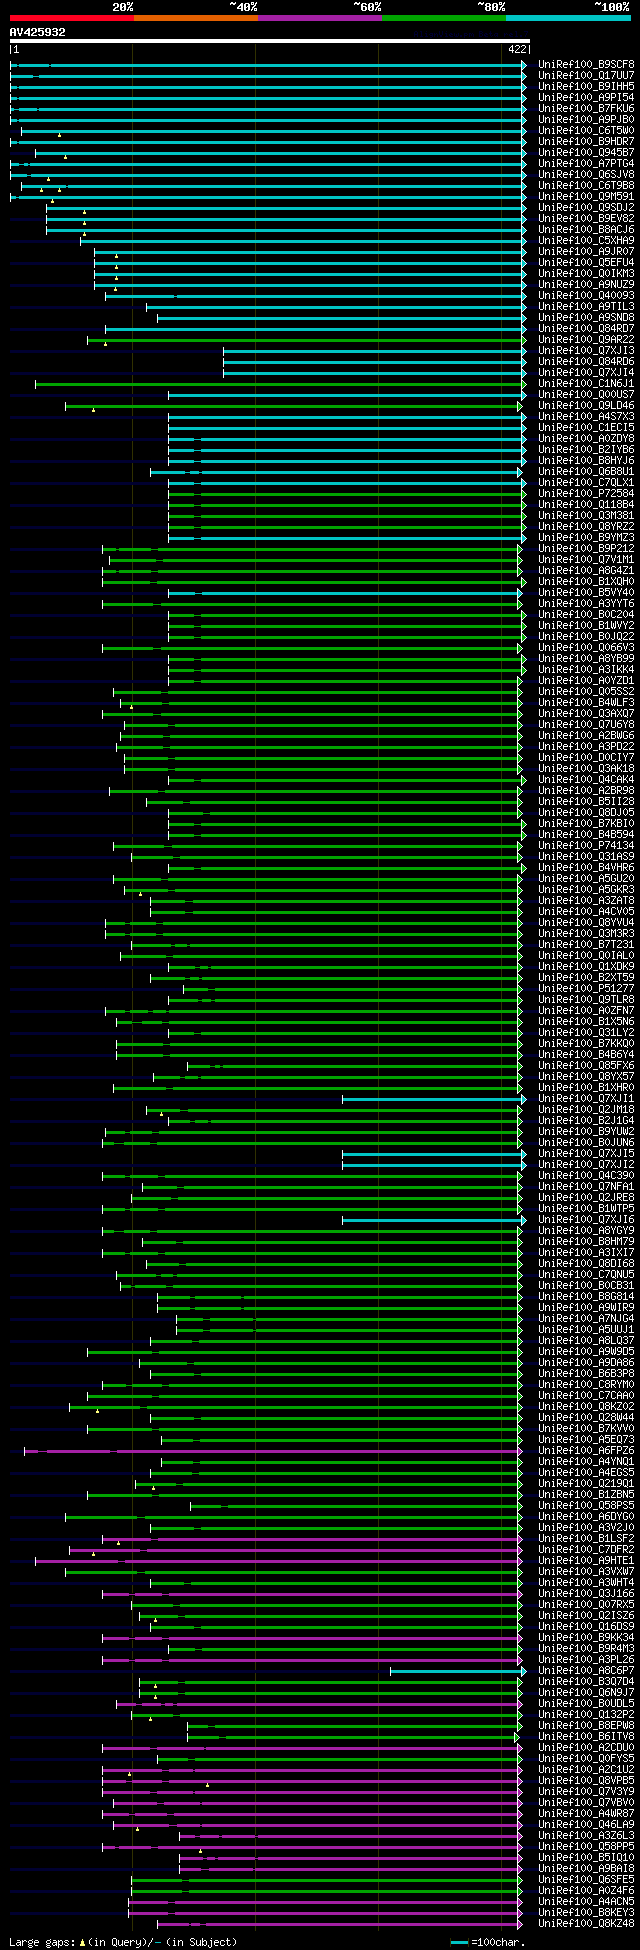The height and width of the screenshot is (1950, 640).
Task: Select label UniRef100_Q7XJI3
Action: click(x=586, y=351)
